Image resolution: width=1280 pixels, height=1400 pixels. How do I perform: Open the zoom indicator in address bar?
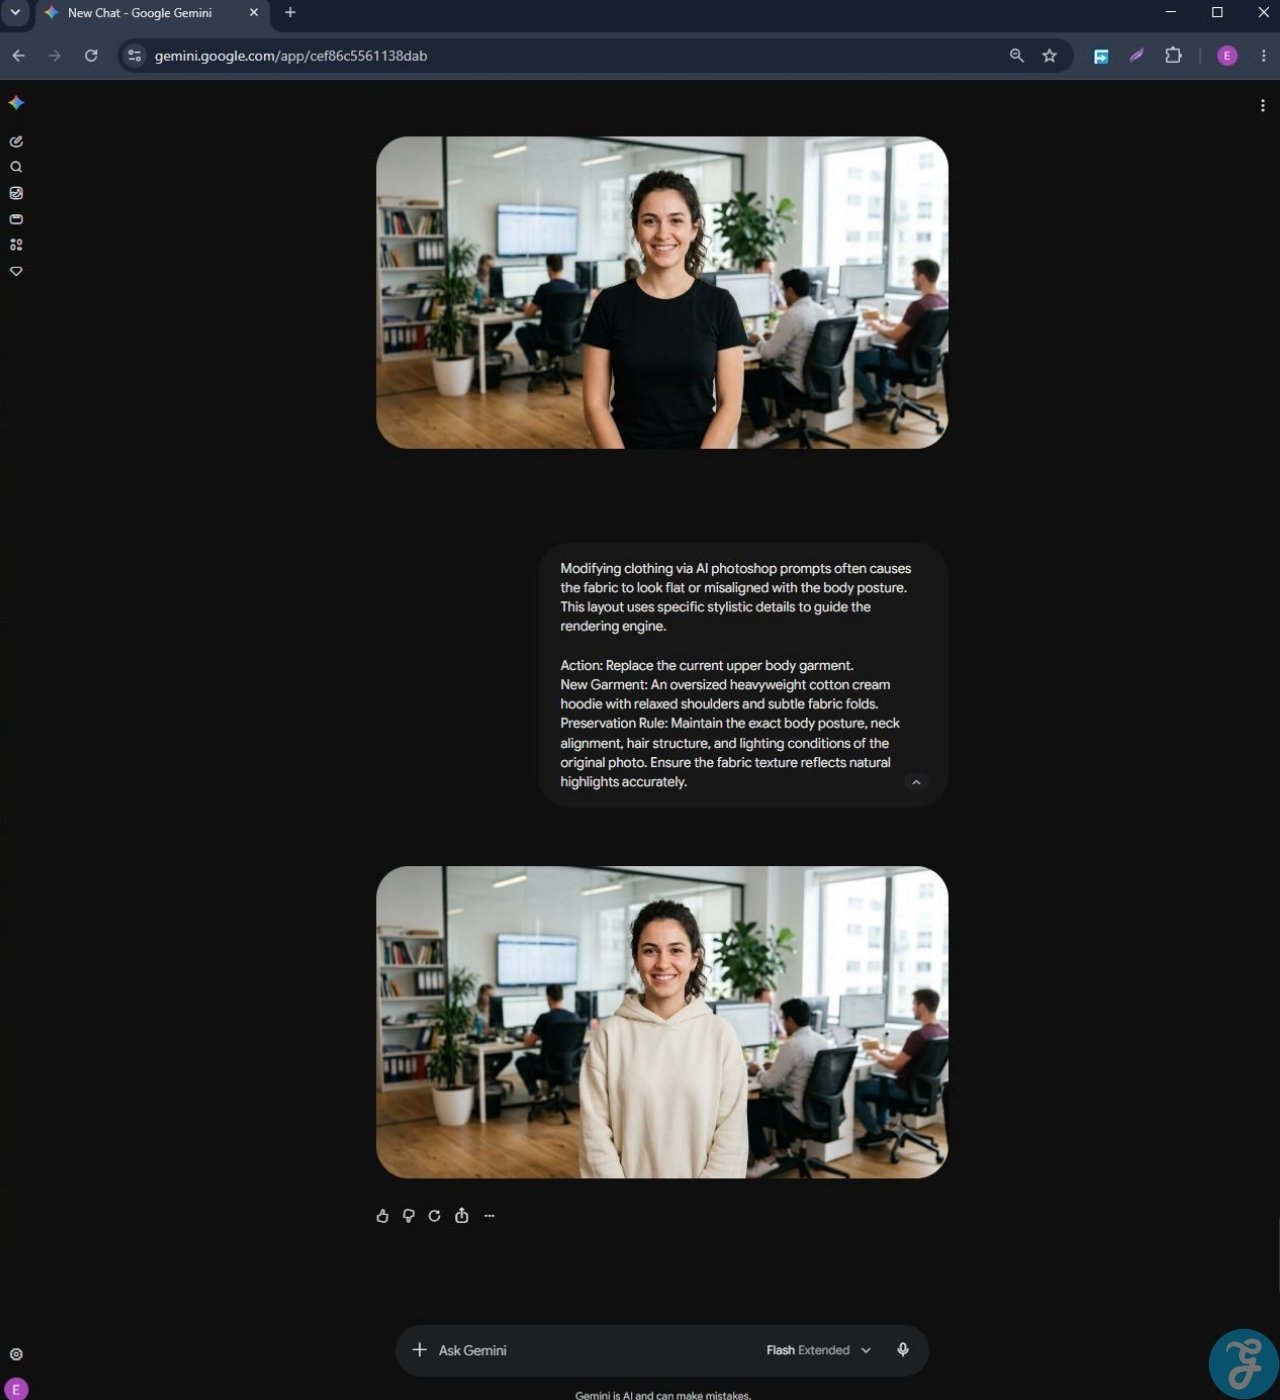[x=1017, y=56]
